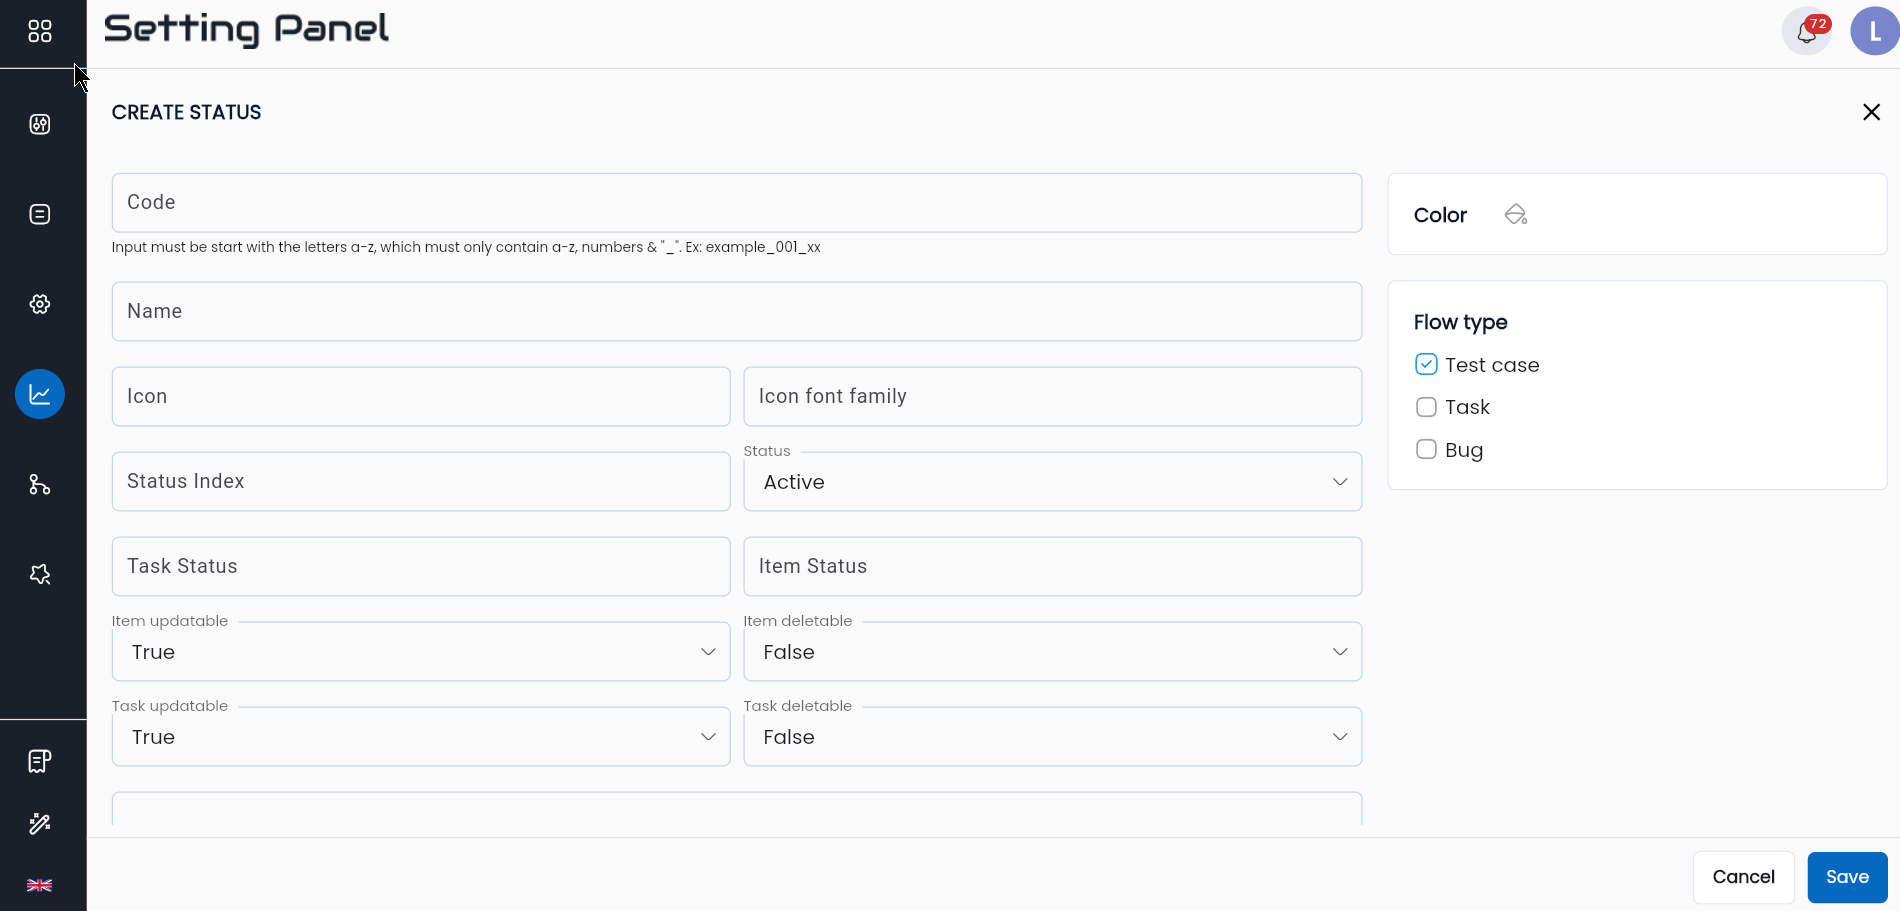Screen dimensions: 1900x911
Task: Open the Color paint bucket picker
Action: pyautogui.click(x=1515, y=214)
